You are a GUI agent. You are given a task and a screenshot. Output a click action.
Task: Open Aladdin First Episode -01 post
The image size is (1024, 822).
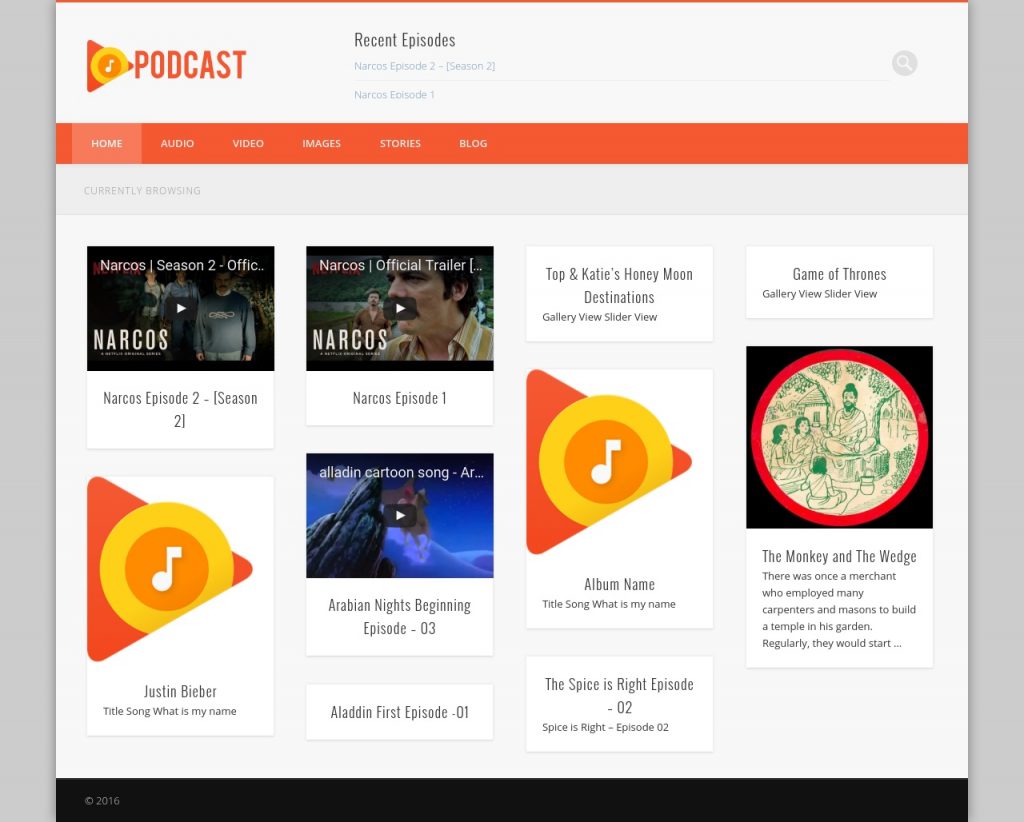point(400,712)
